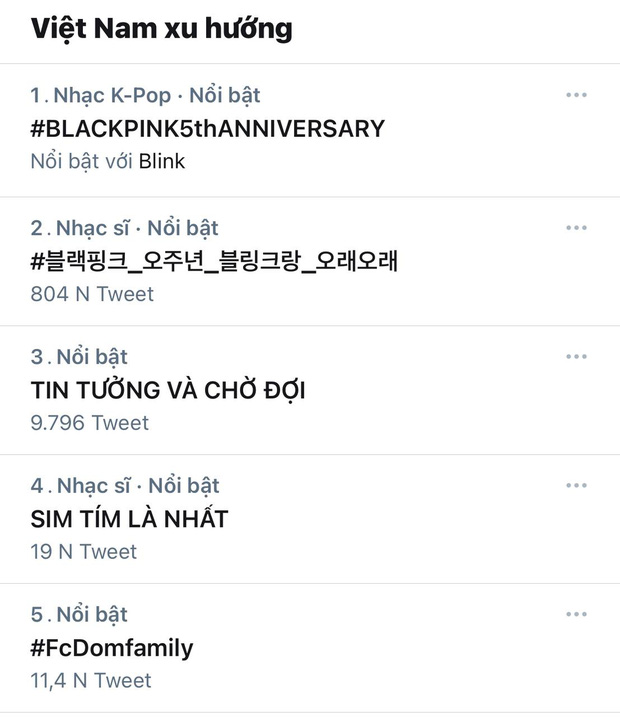Click the ellipsis icon beside #FcDomfamily
Screen dimensions: 620x717
tap(576, 614)
